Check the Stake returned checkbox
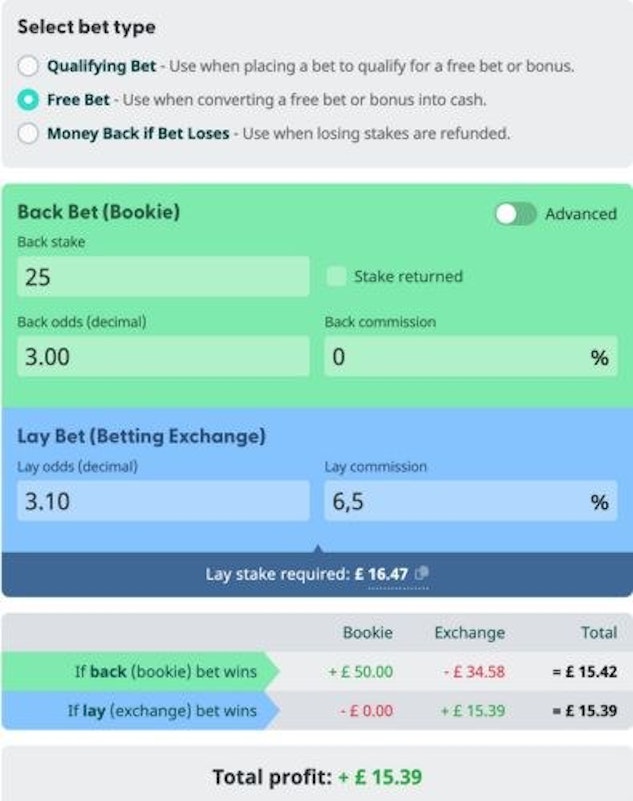 (x=336, y=276)
